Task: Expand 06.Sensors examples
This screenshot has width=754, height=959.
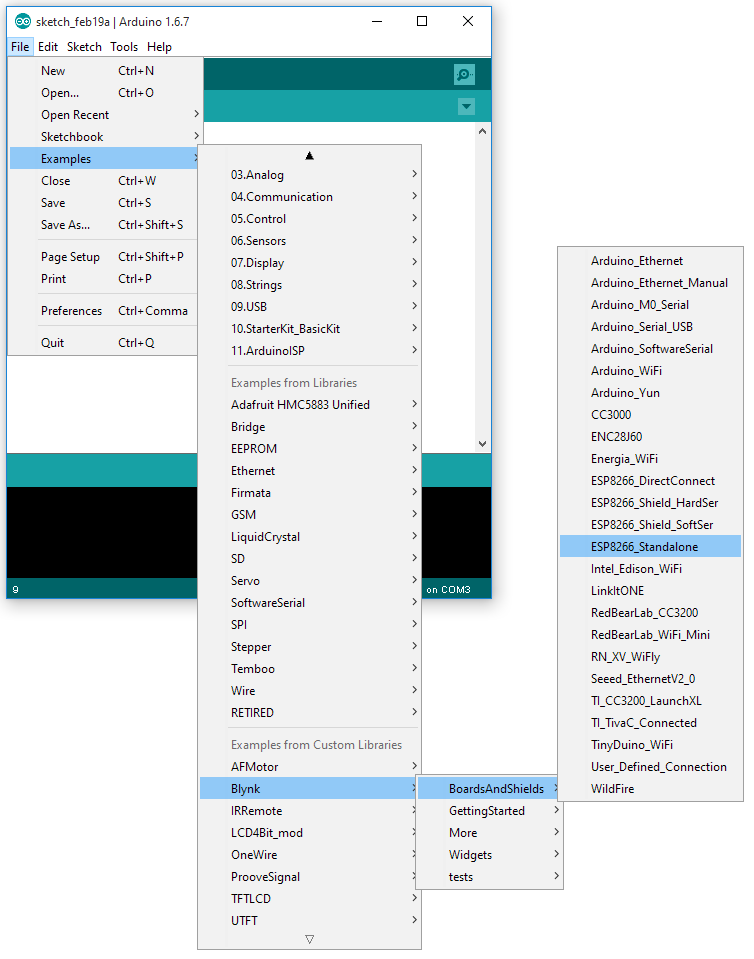Action: [x=309, y=241]
